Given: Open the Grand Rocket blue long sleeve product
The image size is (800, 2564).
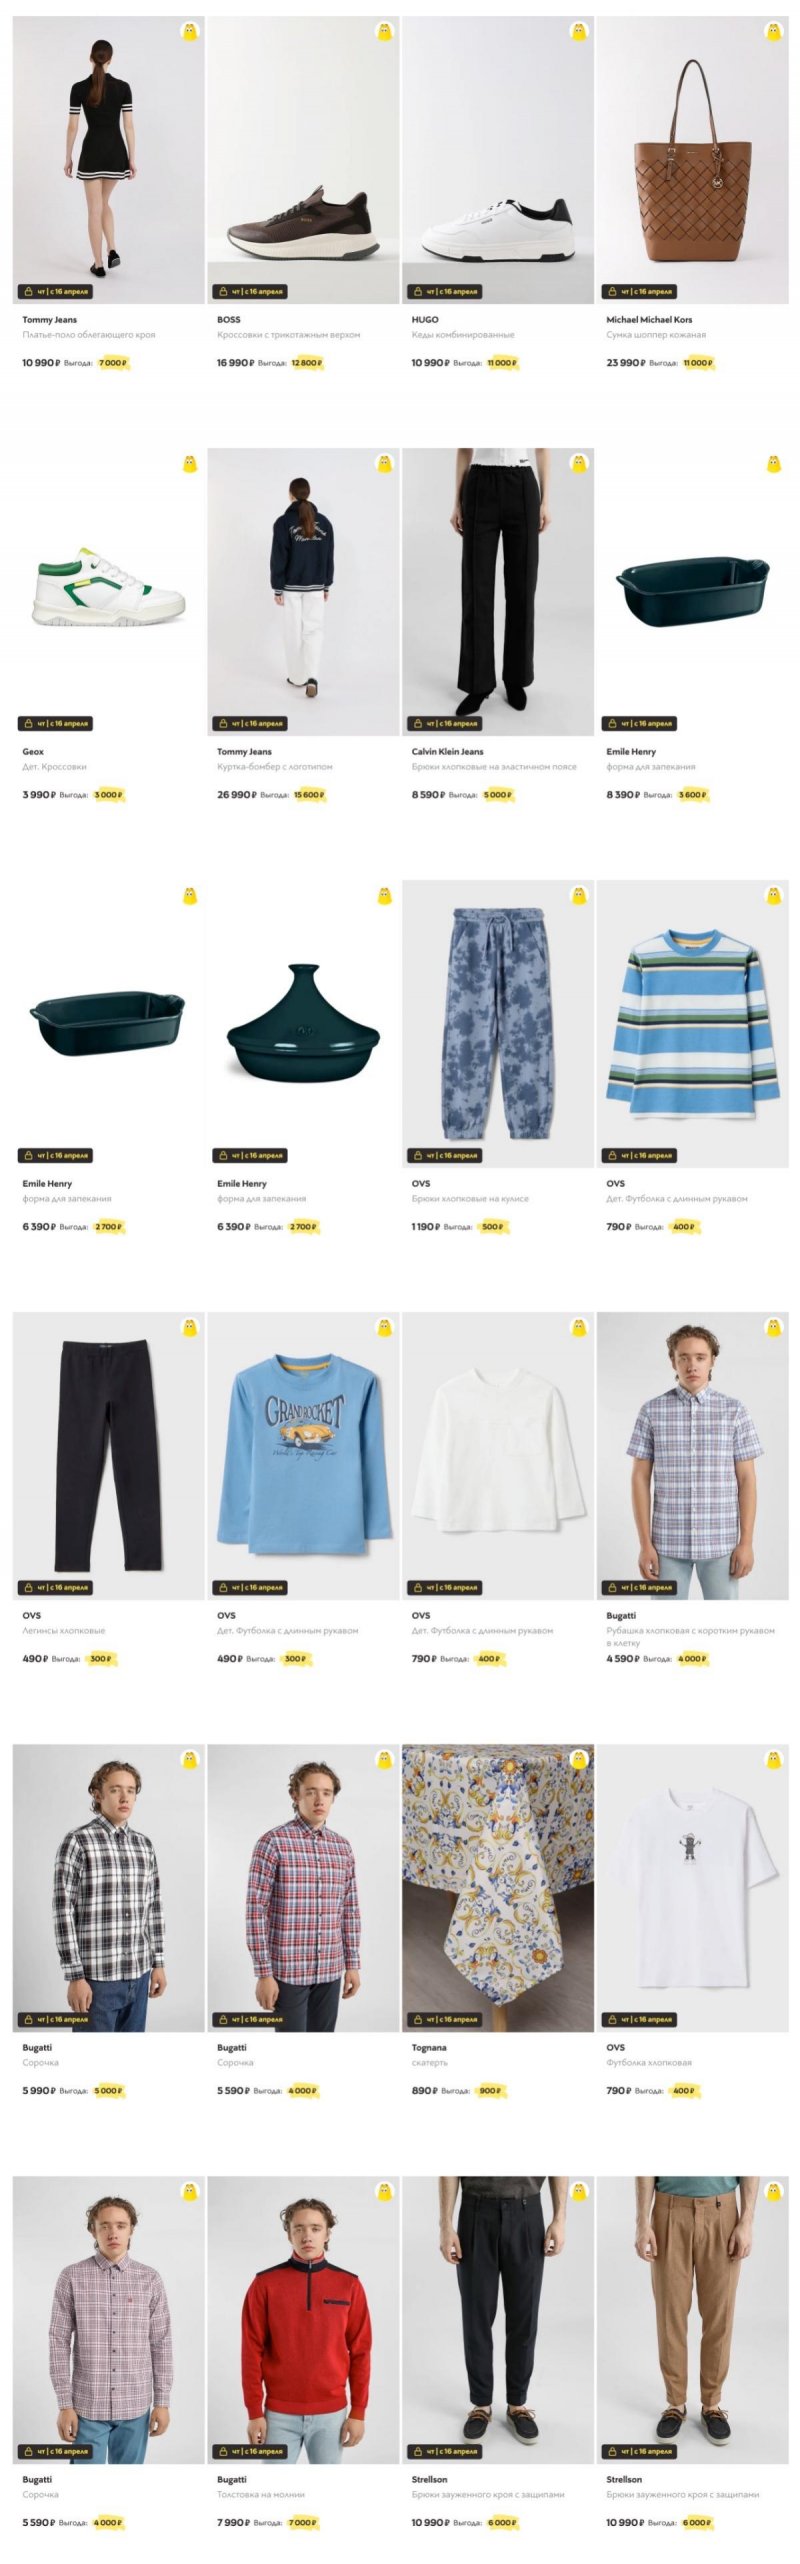Looking at the screenshot, I should [x=303, y=1456].
